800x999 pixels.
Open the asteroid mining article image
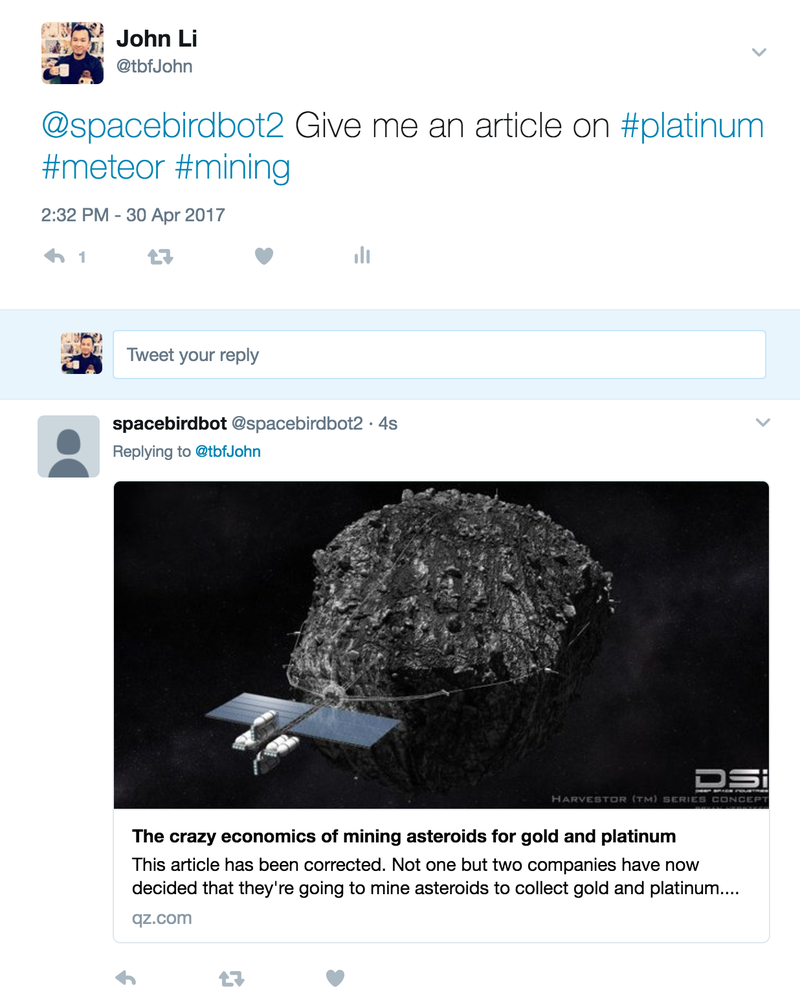tap(441, 645)
